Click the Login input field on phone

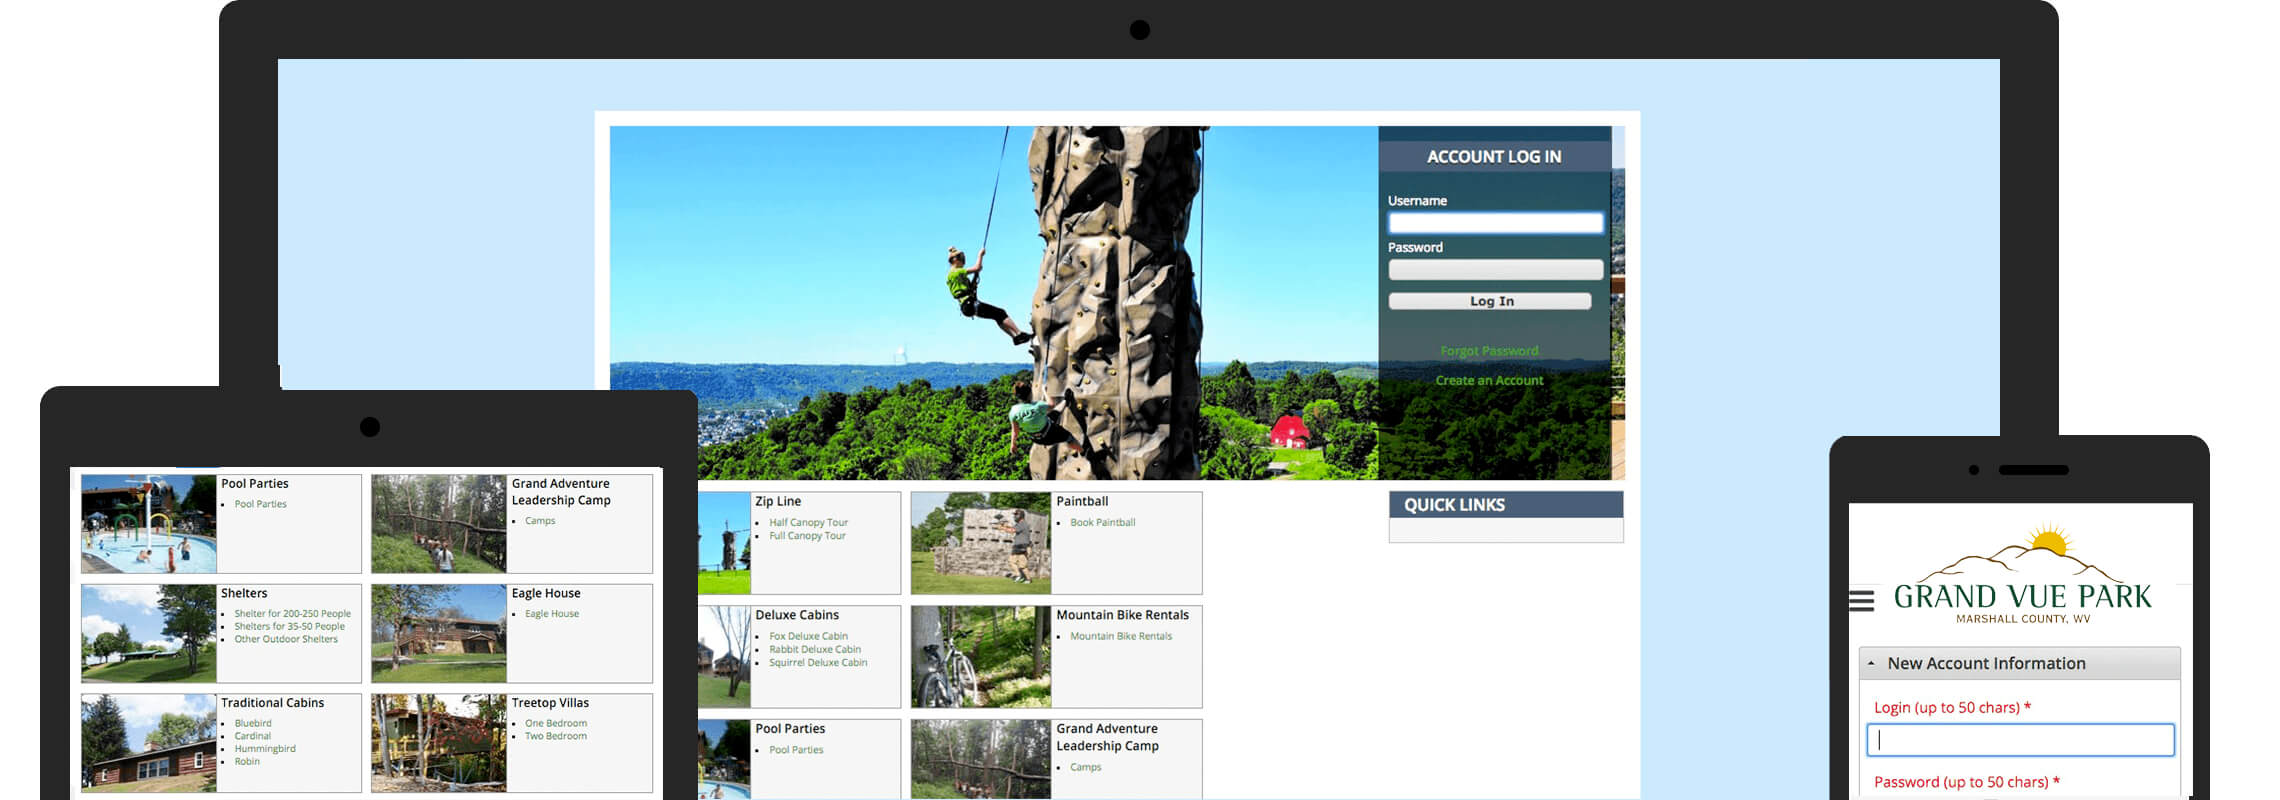coord(2020,740)
